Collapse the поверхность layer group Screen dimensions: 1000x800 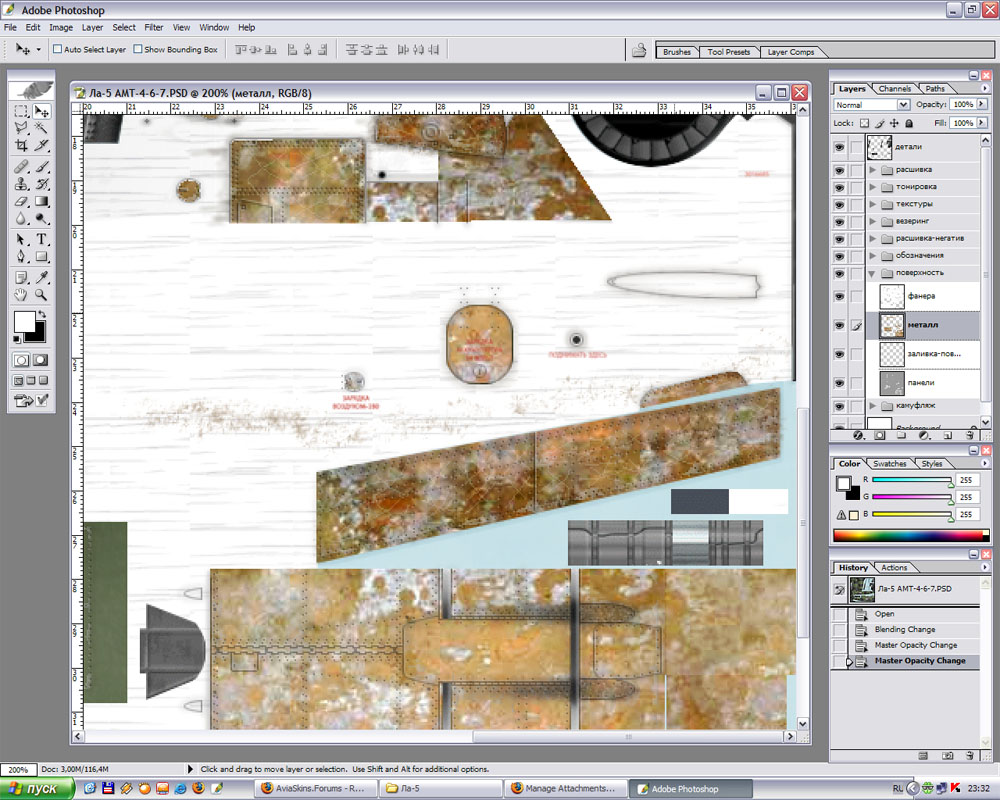[x=873, y=273]
